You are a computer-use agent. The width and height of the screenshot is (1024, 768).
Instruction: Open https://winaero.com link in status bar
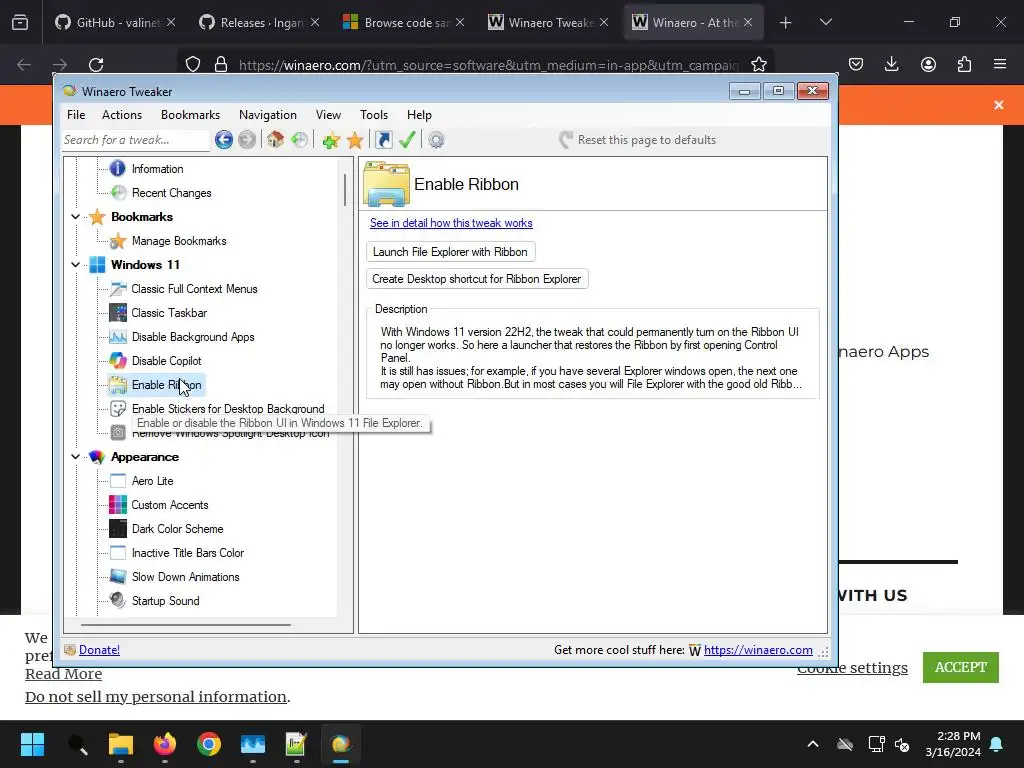[758, 650]
